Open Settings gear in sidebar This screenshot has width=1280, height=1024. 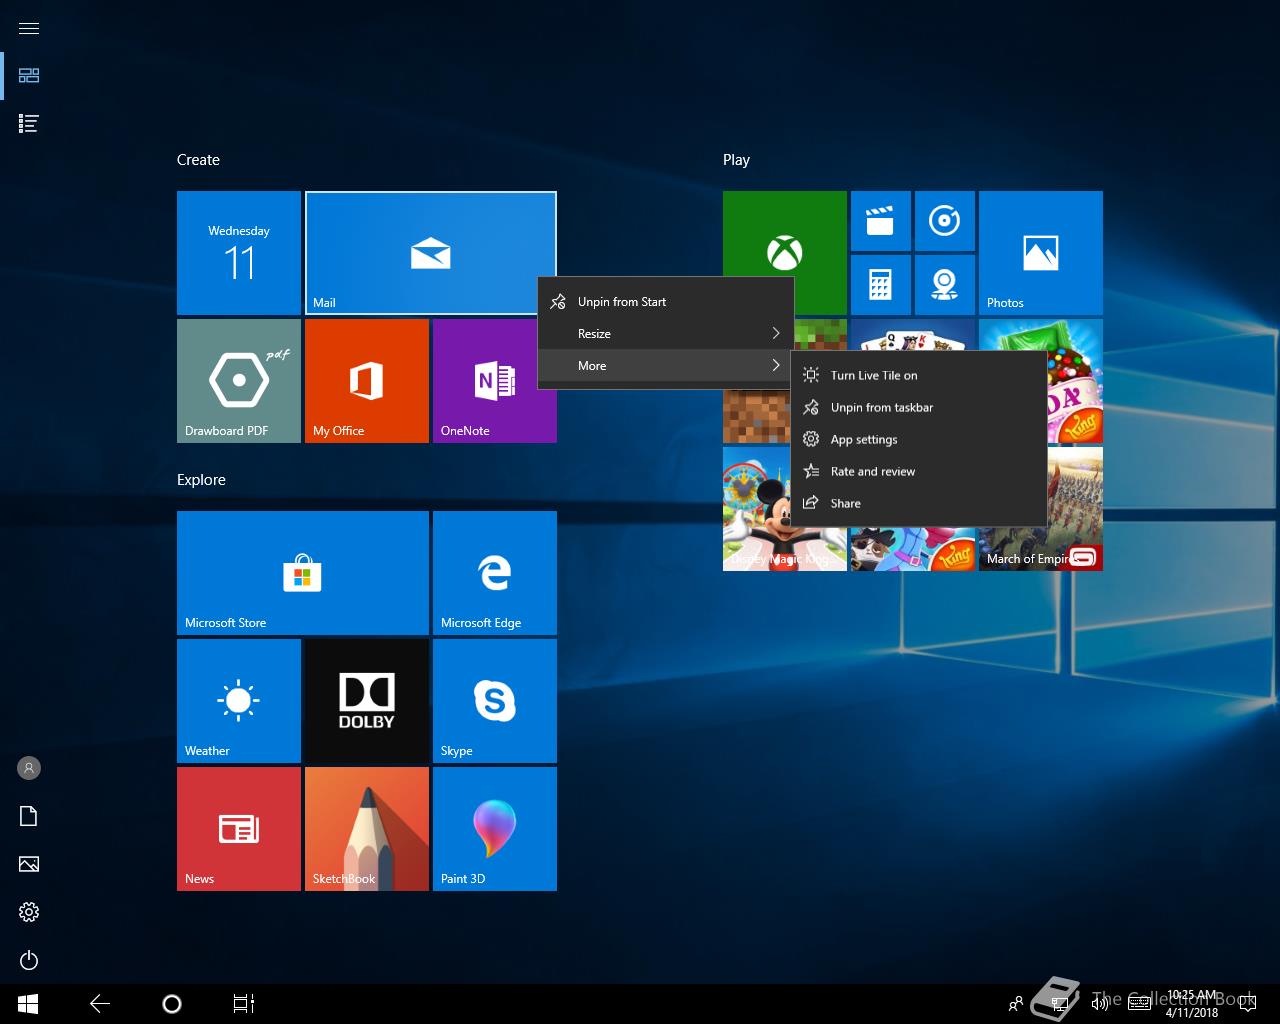point(29,912)
